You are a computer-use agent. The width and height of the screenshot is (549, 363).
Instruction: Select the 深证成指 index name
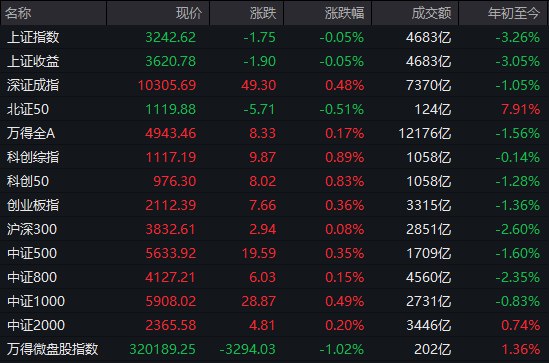33,85
